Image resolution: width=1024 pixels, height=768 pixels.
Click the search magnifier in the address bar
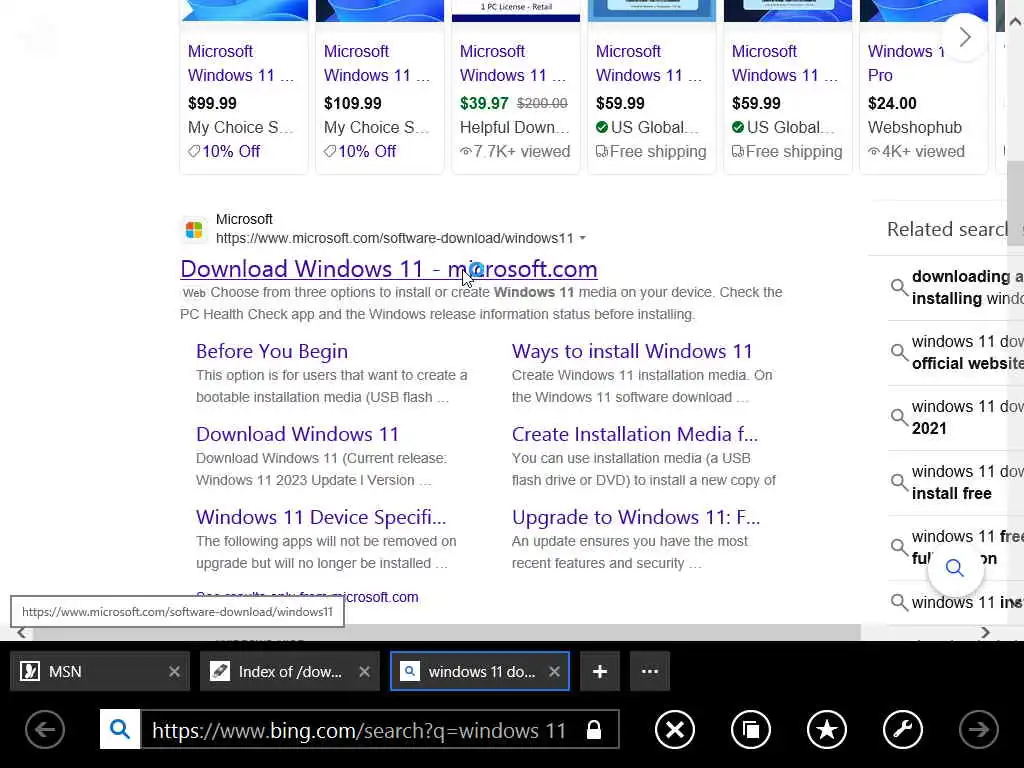(x=120, y=729)
